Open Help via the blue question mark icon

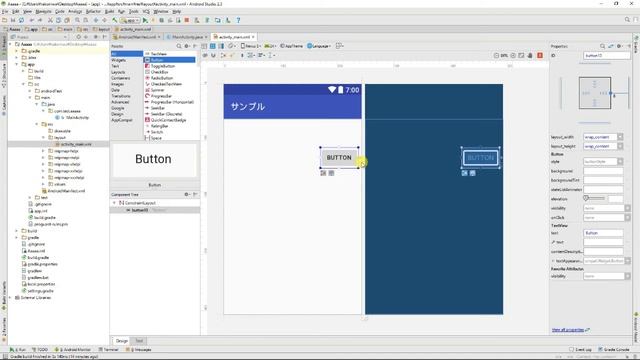tap(238, 20)
